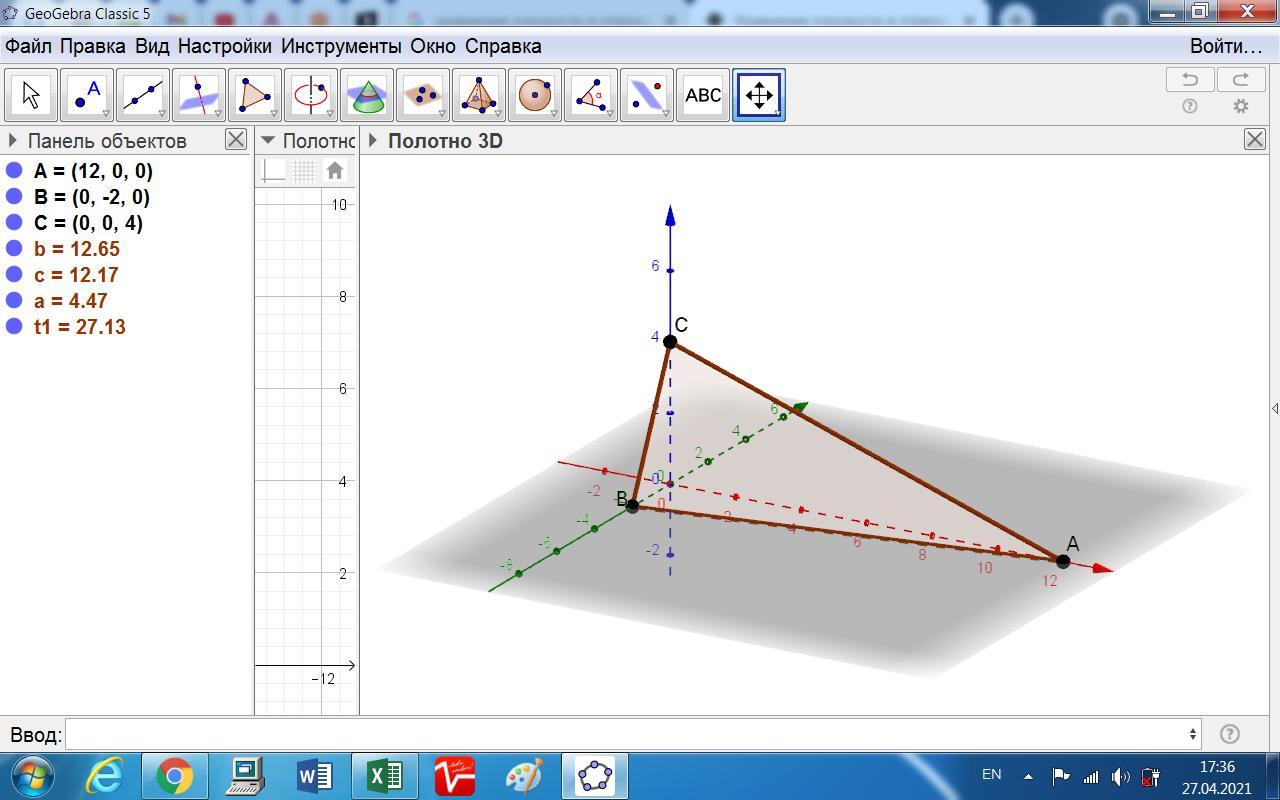Click the ABC text tool
The image size is (1280, 800).
(x=702, y=95)
